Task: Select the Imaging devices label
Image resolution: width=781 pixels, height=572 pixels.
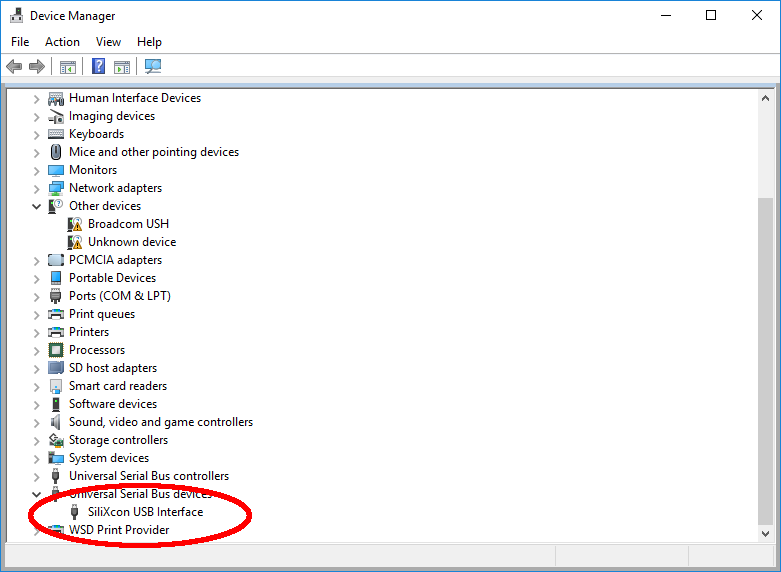Action: click(112, 117)
